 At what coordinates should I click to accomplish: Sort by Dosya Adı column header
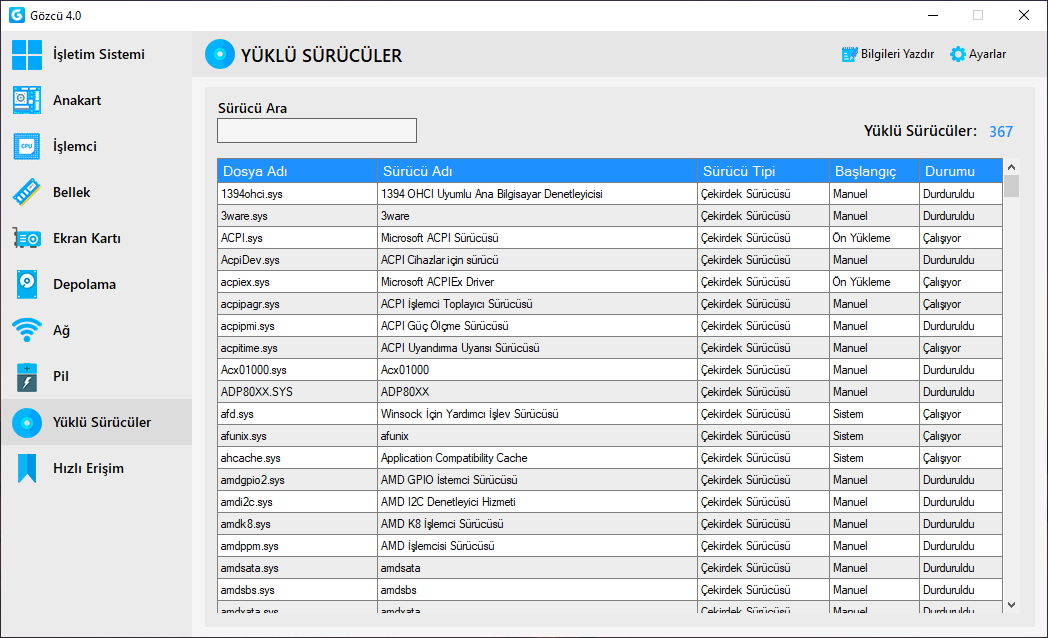tap(297, 171)
